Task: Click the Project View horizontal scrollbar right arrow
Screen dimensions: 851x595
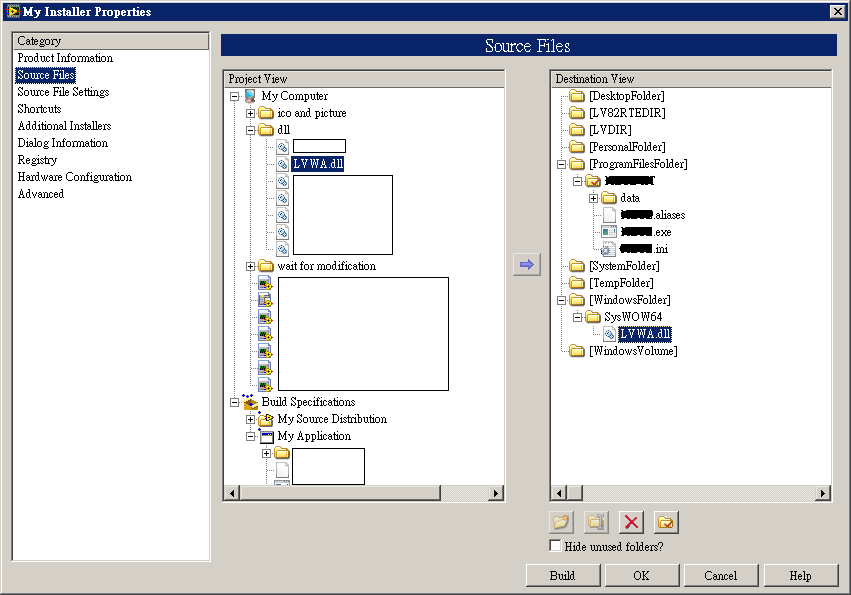Action: [x=495, y=492]
